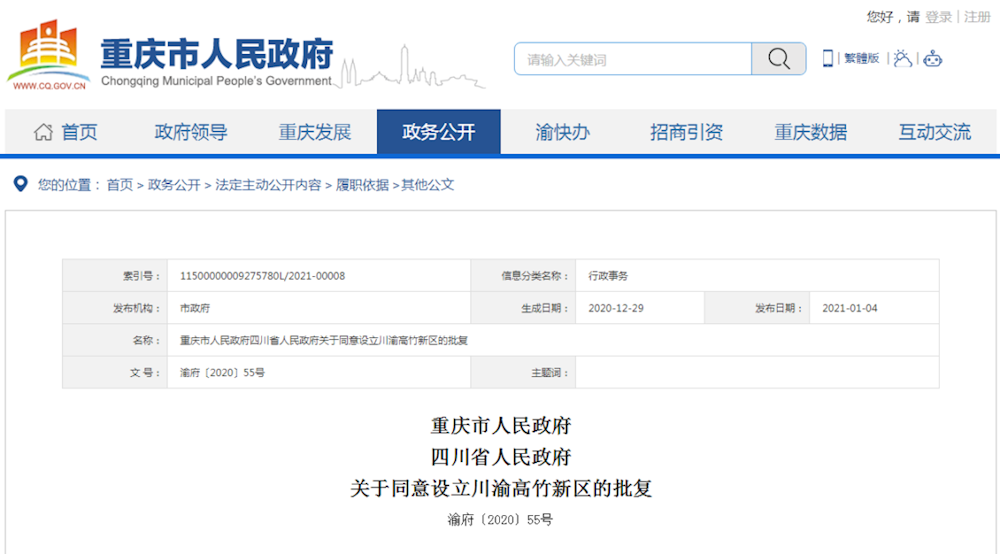The image size is (1000, 554).
Task: Go to 招商引资 navigation tab
Action: [x=686, y=132]
